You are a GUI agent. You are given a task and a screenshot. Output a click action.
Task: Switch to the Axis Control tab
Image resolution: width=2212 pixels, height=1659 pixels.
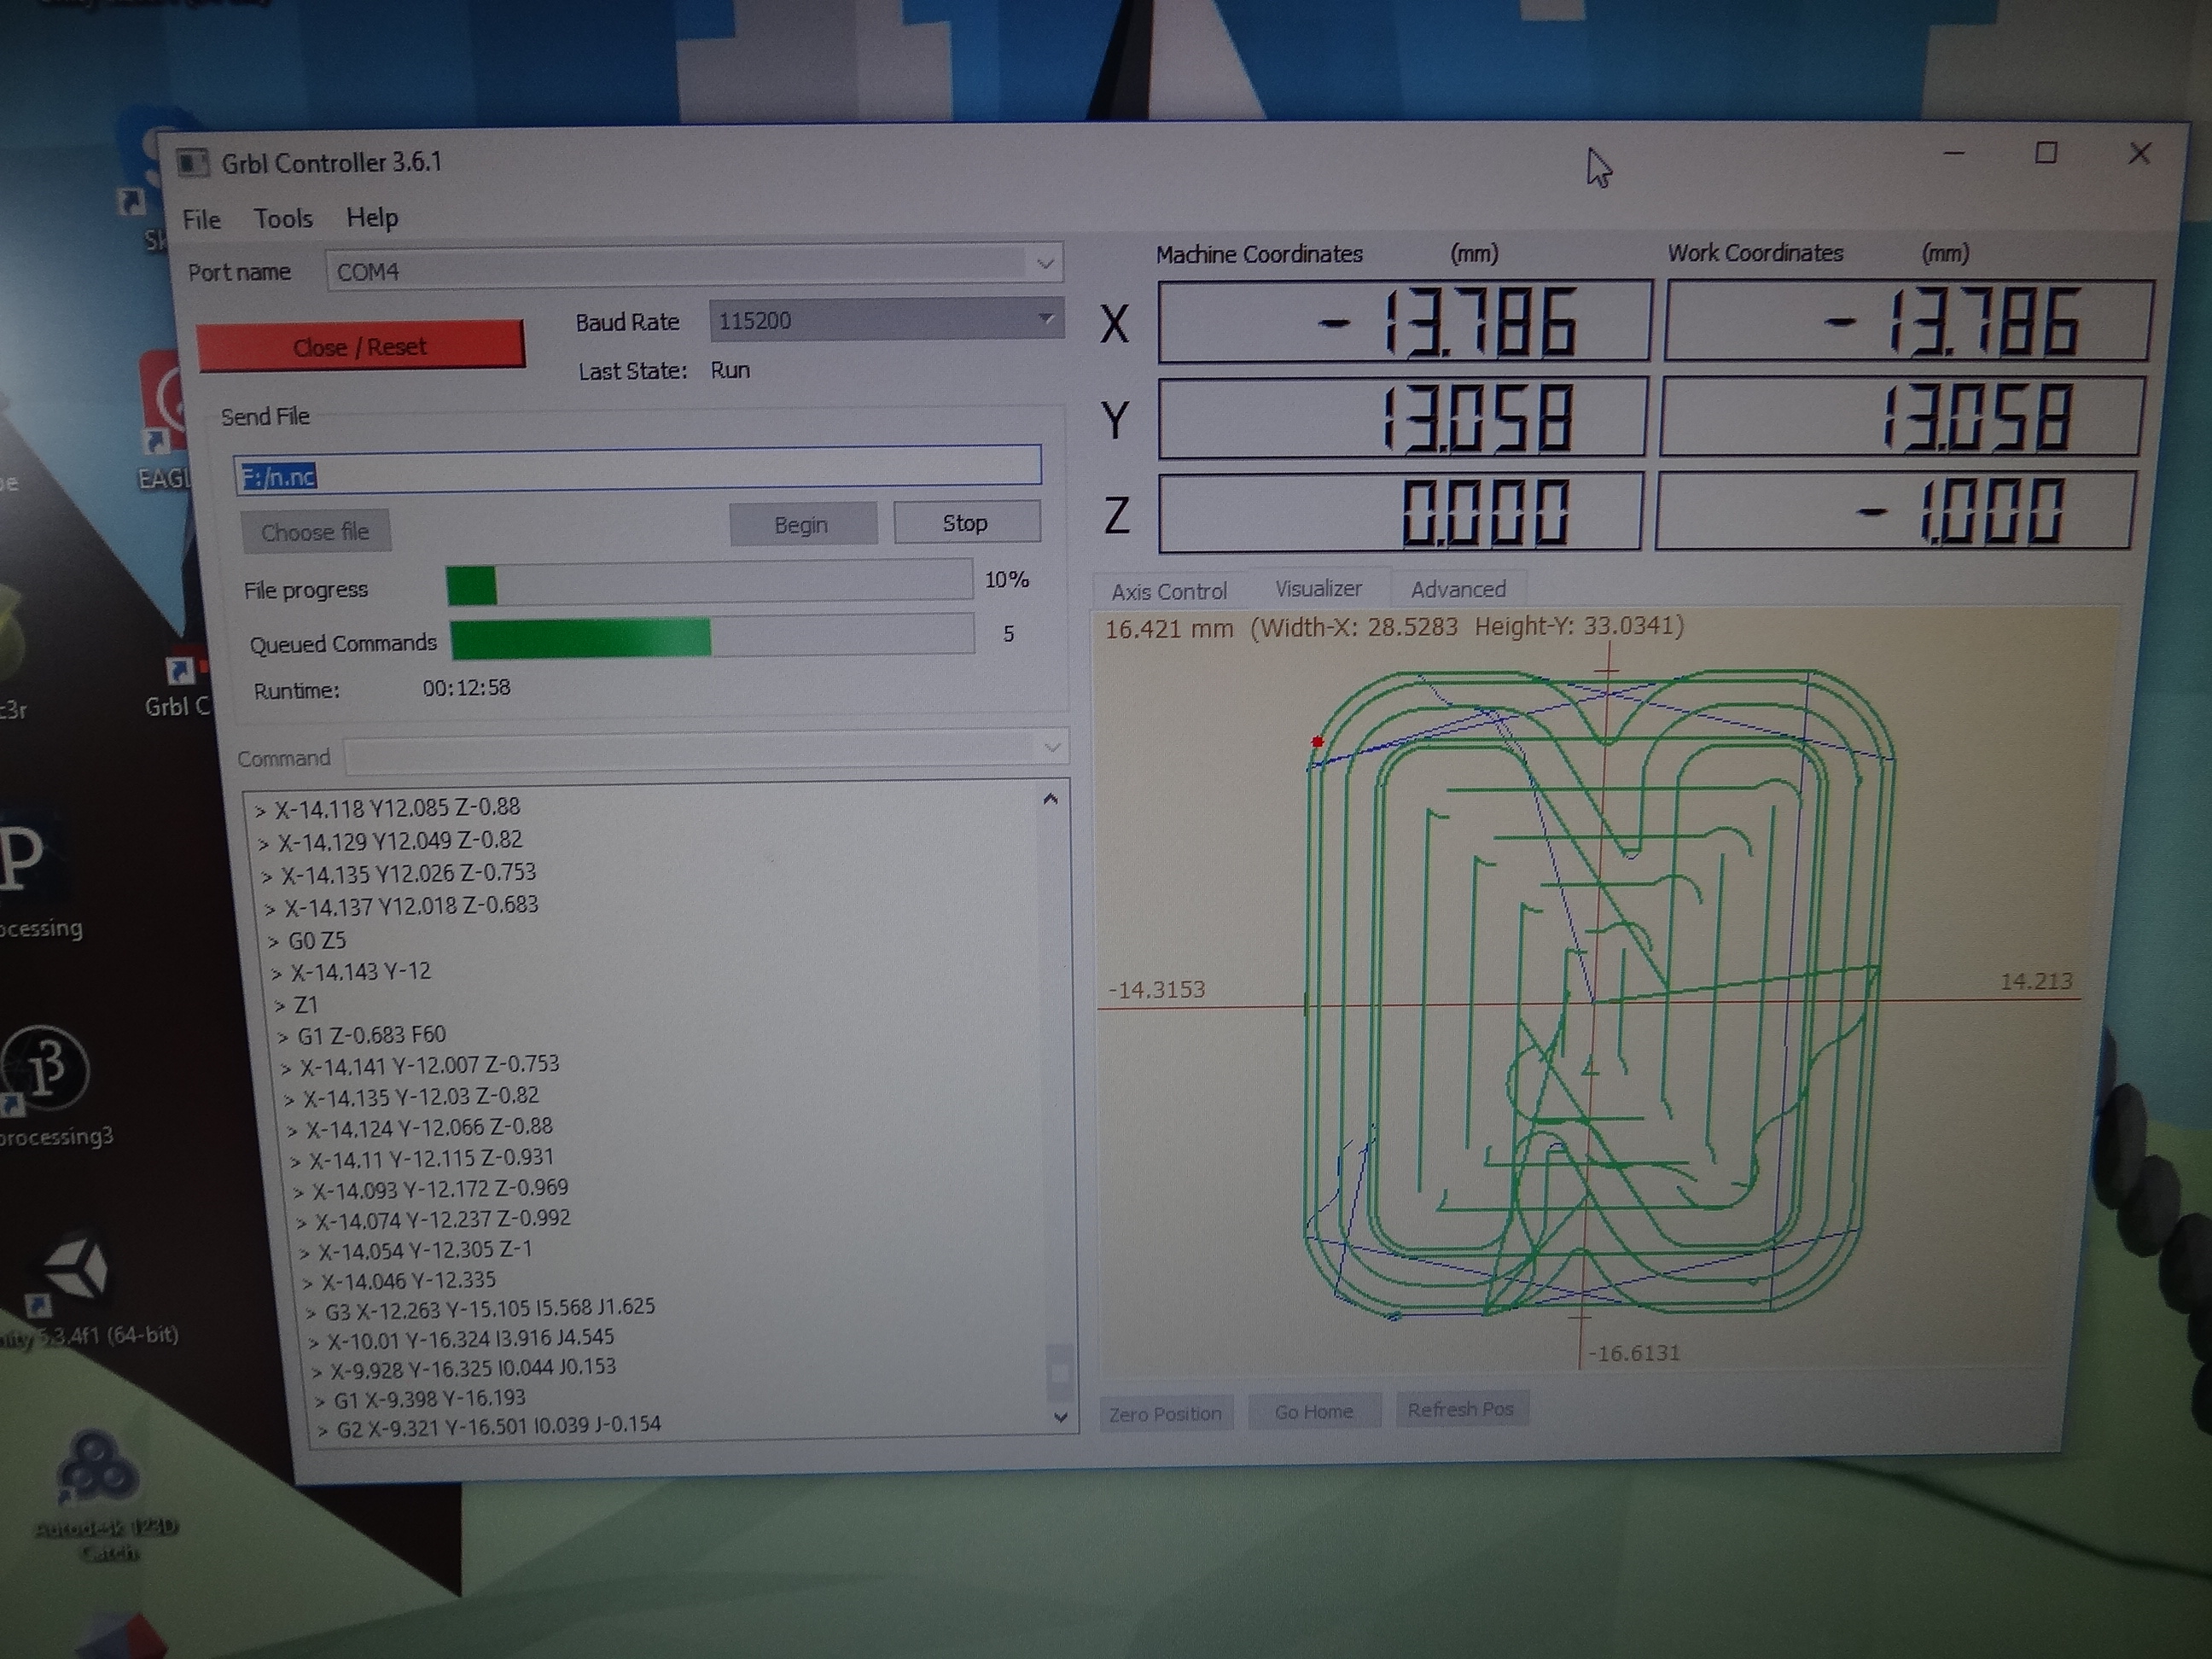[x=1169, y=591]
